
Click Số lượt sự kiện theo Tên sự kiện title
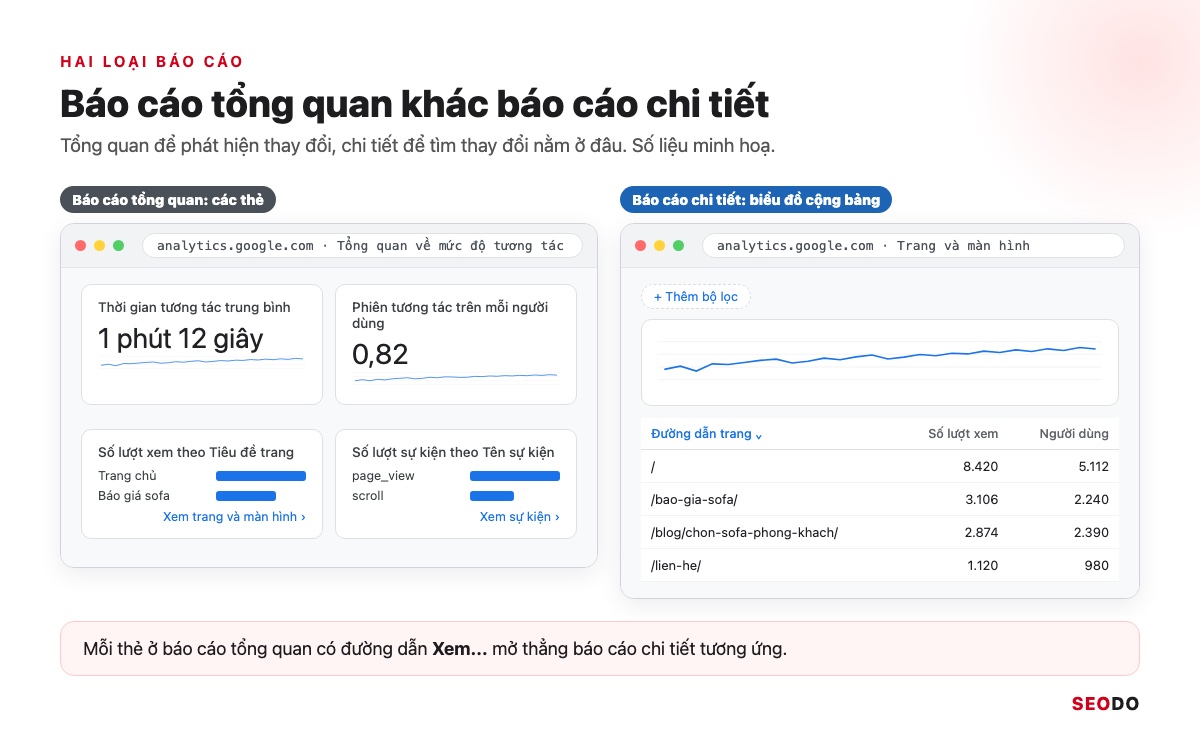point(453,452)
